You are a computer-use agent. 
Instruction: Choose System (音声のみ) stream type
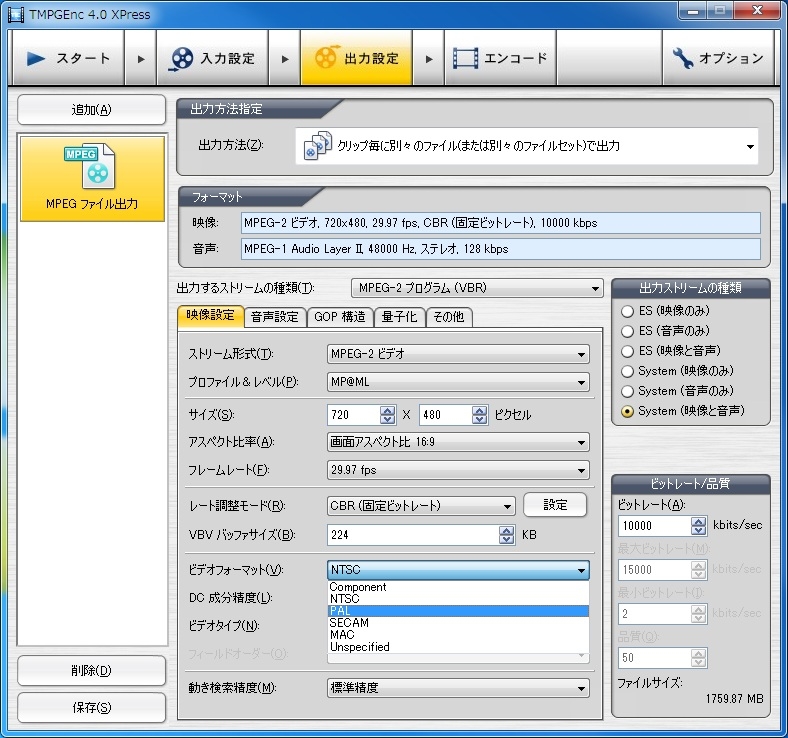click(x=628, y=391)
